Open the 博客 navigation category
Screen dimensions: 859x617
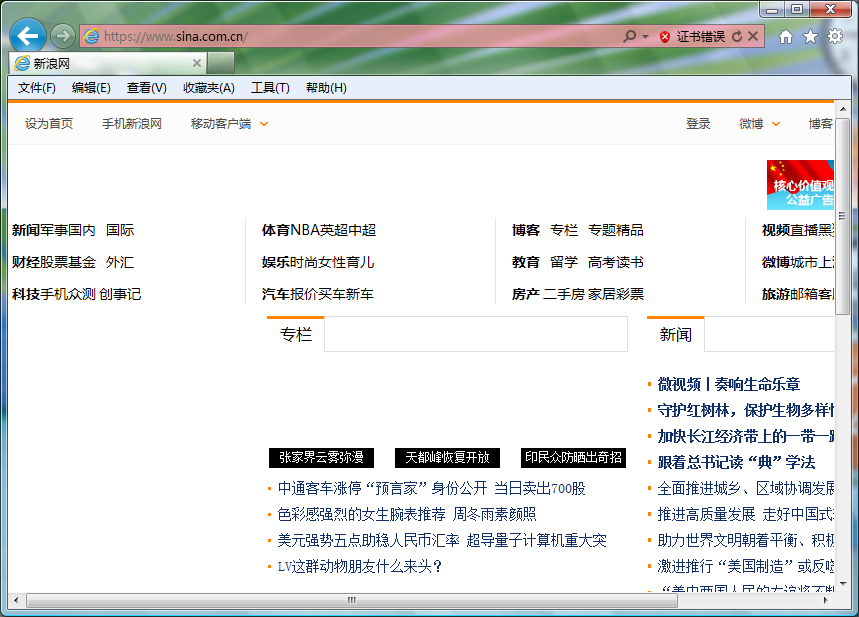point(526,230)
